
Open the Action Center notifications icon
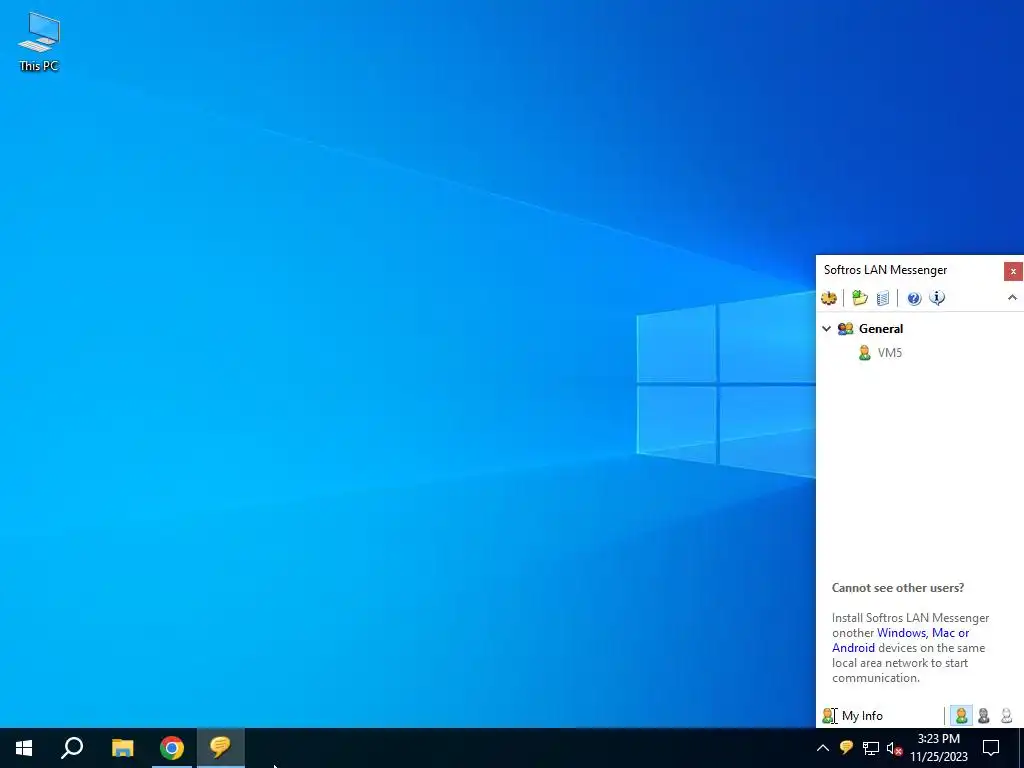pos(991,748)
